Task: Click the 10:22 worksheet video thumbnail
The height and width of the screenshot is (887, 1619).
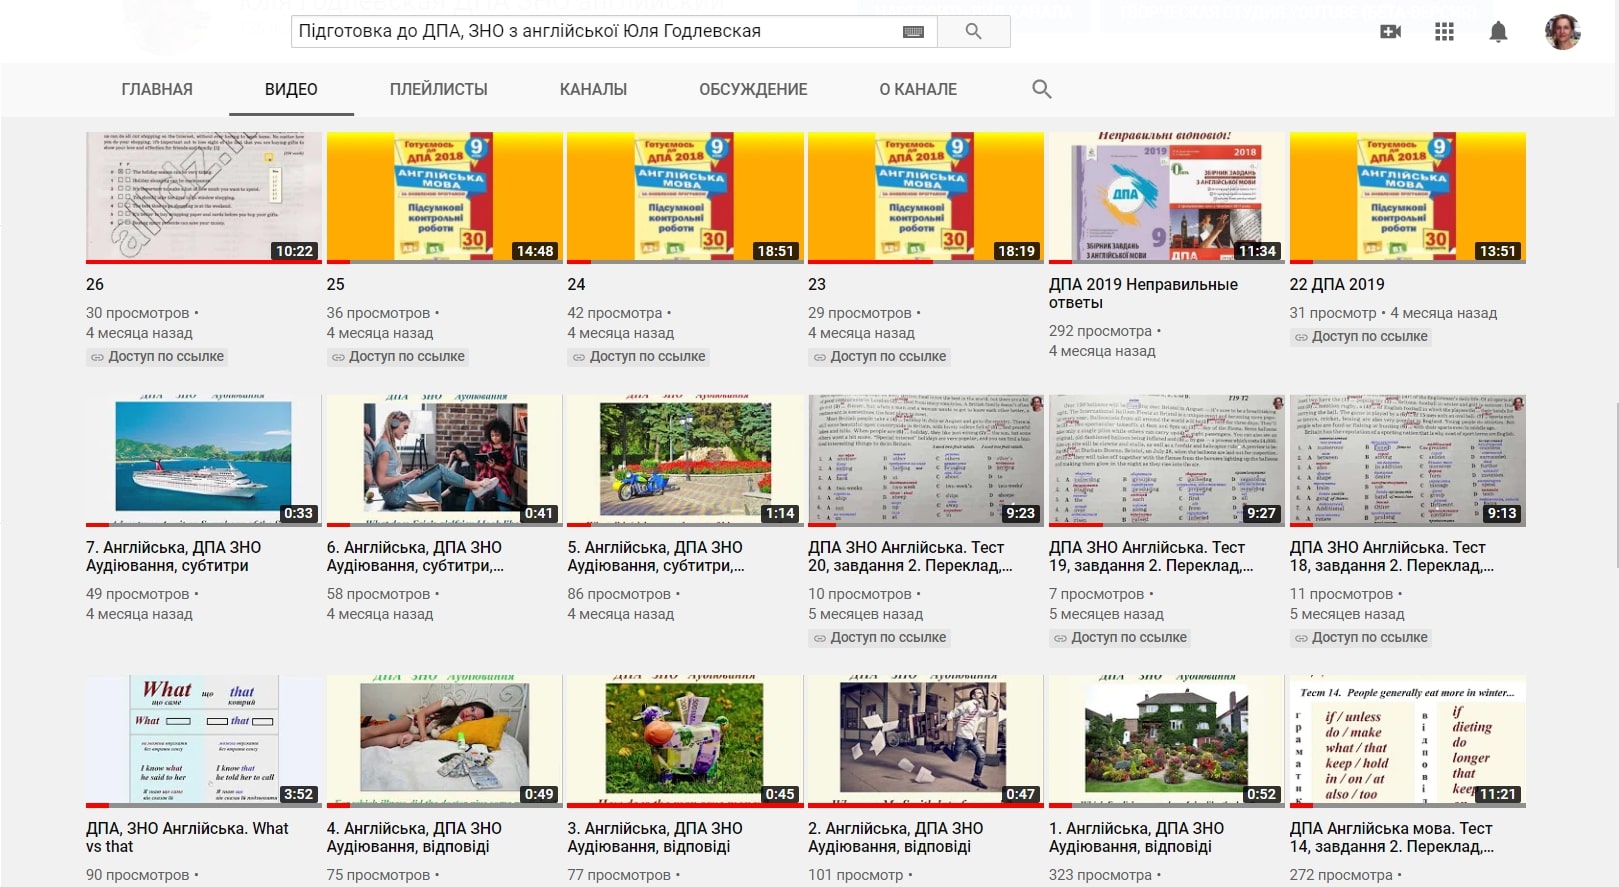Action: point(203,197)
